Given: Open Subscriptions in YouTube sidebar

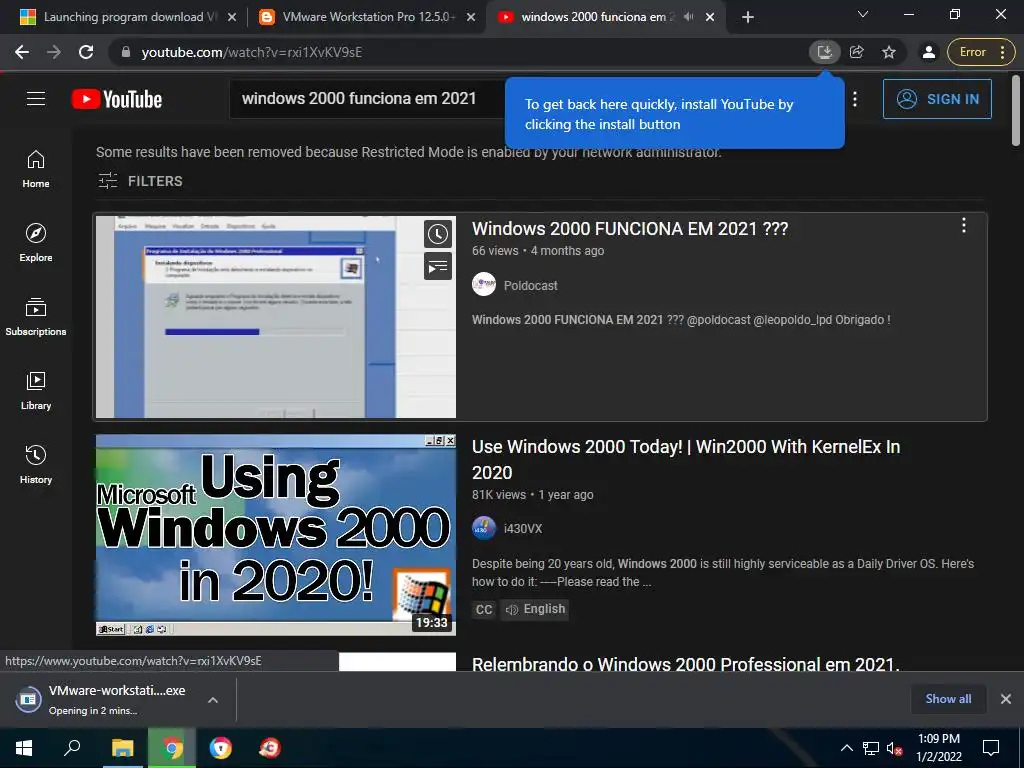Looking at the screenshot, I should click(x=36, y=317).
